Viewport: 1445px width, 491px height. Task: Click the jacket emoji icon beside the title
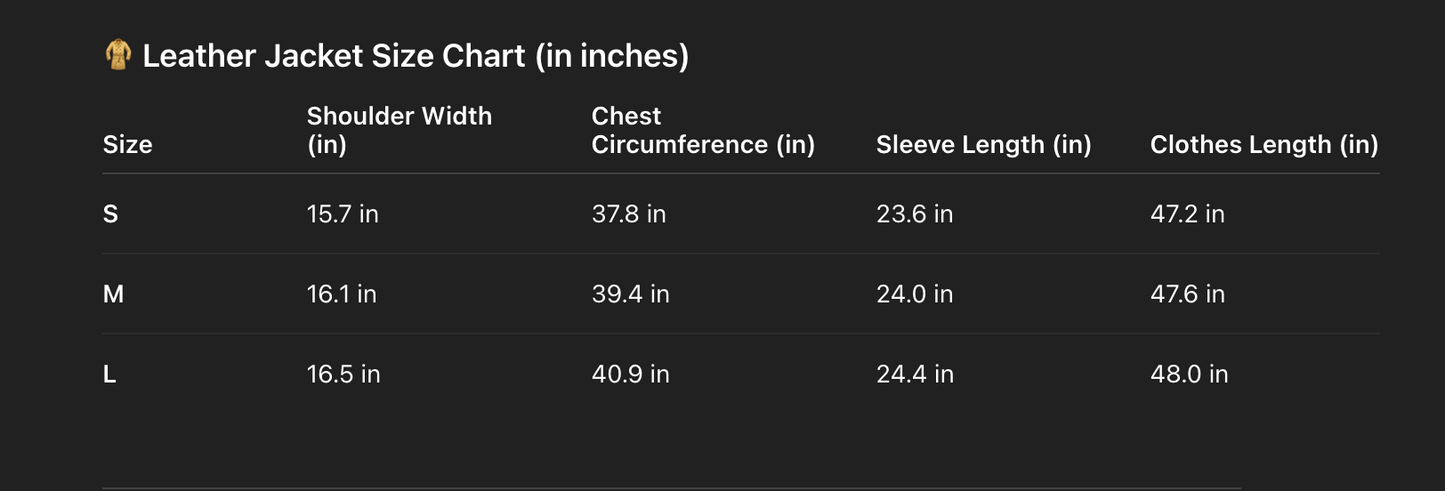[118, 56]
